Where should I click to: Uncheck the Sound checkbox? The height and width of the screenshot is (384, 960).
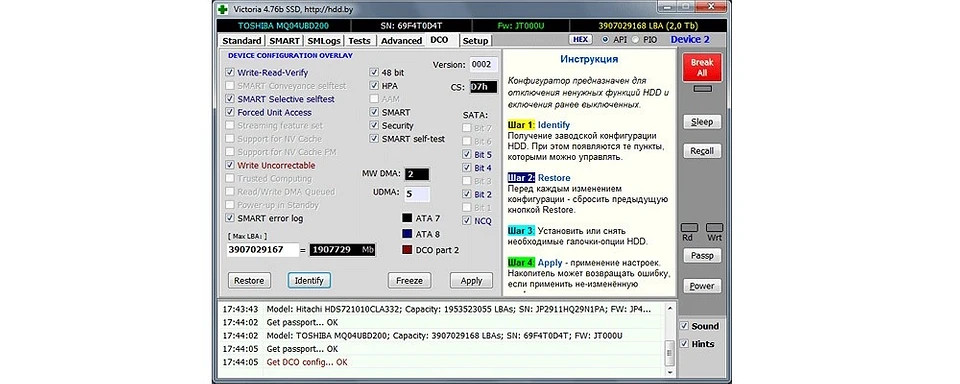(684, 326)
